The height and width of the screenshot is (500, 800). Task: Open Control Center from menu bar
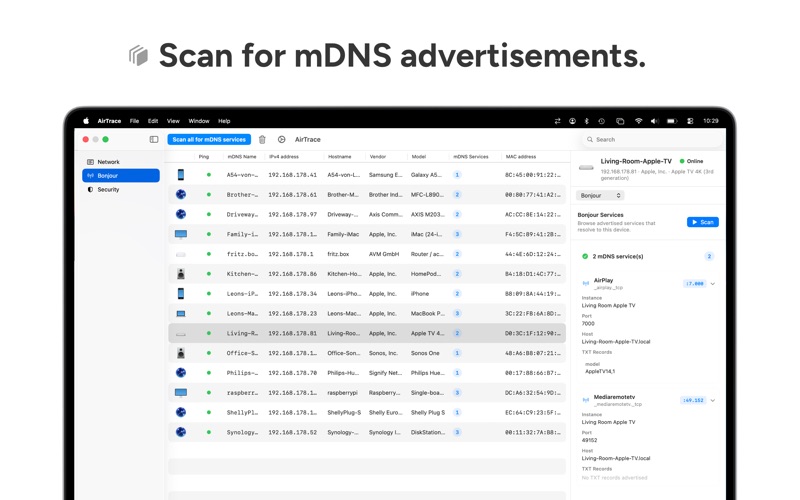tap(690, 121)
